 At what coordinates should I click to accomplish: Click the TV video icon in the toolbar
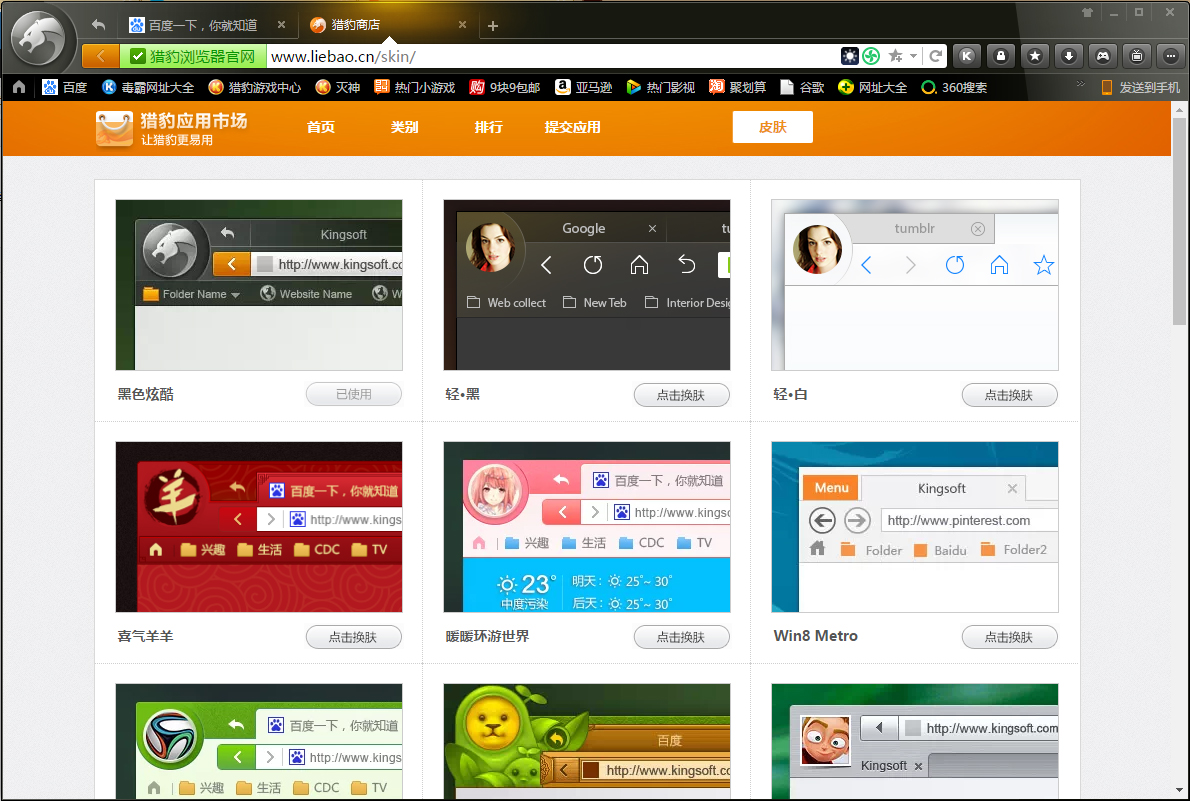[x=1137, y=57]
